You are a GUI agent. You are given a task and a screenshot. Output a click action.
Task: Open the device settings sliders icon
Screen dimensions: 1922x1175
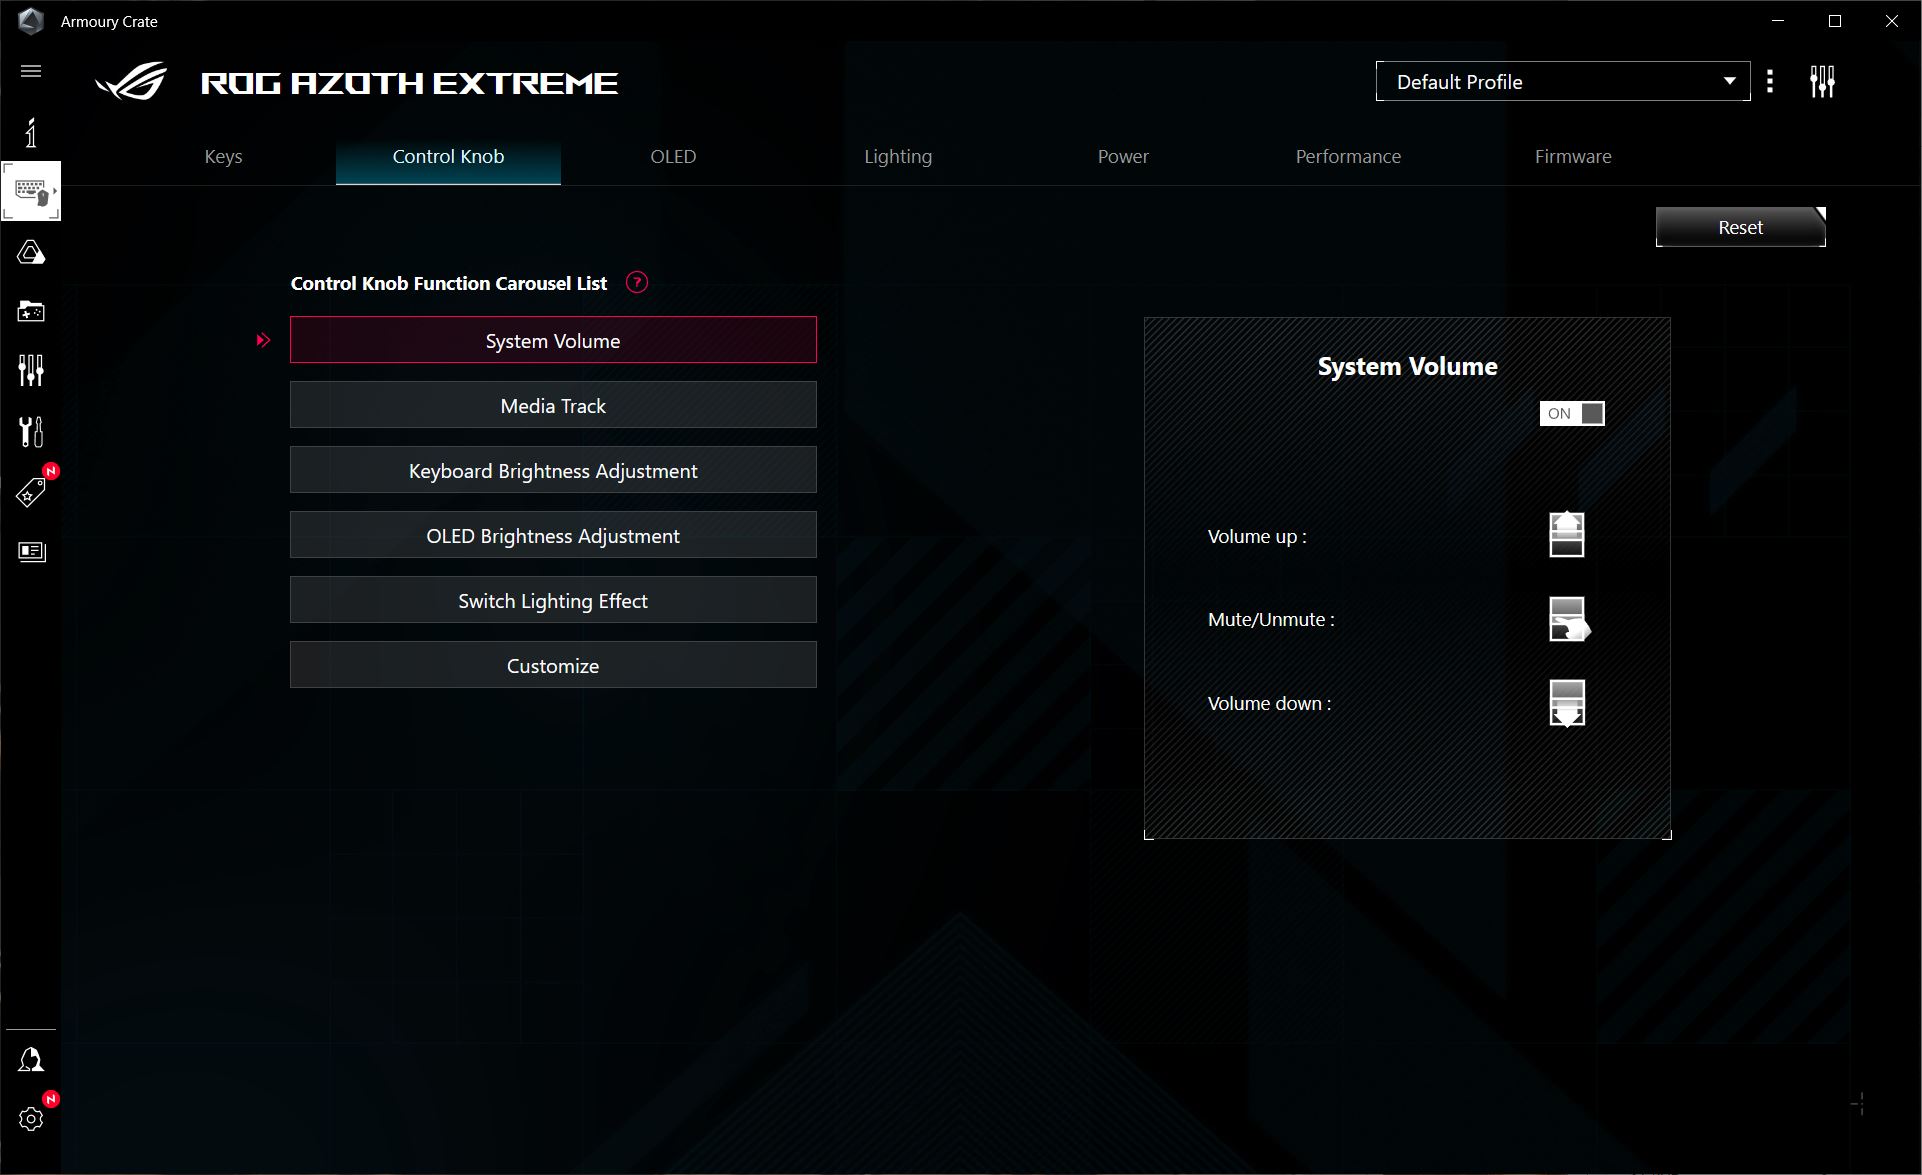pyautogui.click(x=1822, y=81)
